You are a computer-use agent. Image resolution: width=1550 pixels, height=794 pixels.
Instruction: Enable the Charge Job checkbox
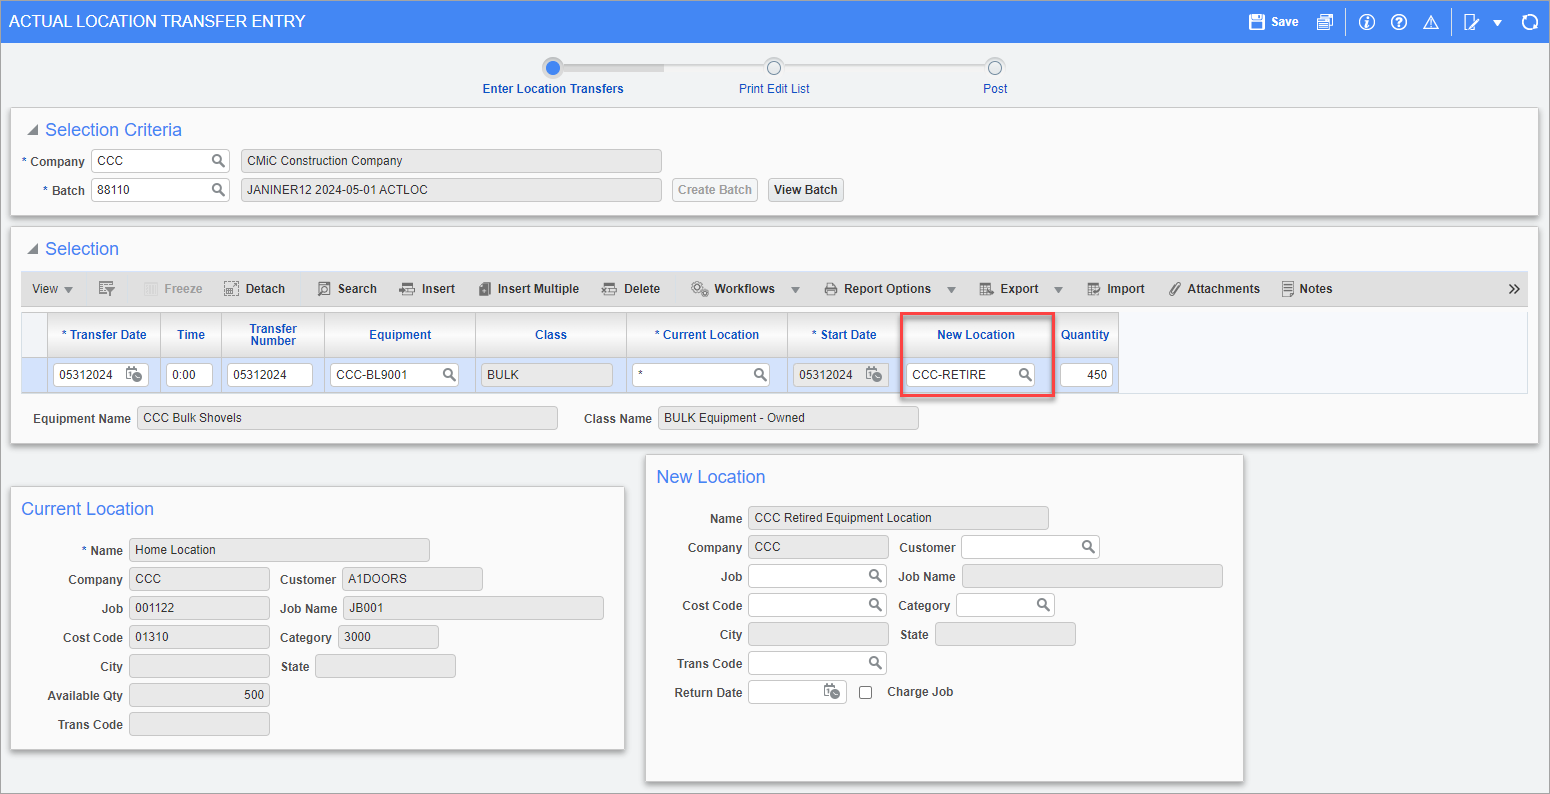866,692
